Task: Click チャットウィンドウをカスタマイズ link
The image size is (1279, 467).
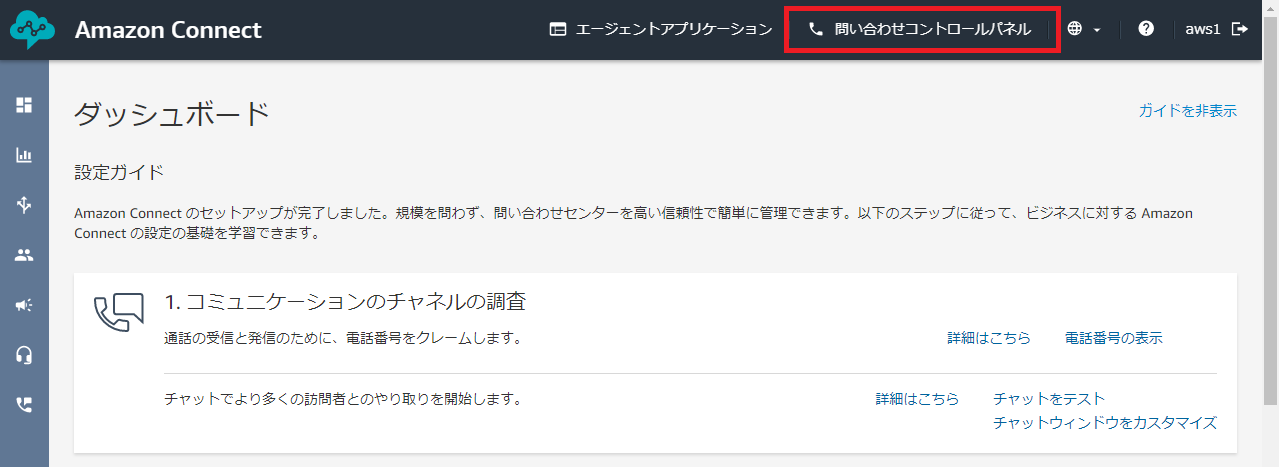Action: [1105, 423]
